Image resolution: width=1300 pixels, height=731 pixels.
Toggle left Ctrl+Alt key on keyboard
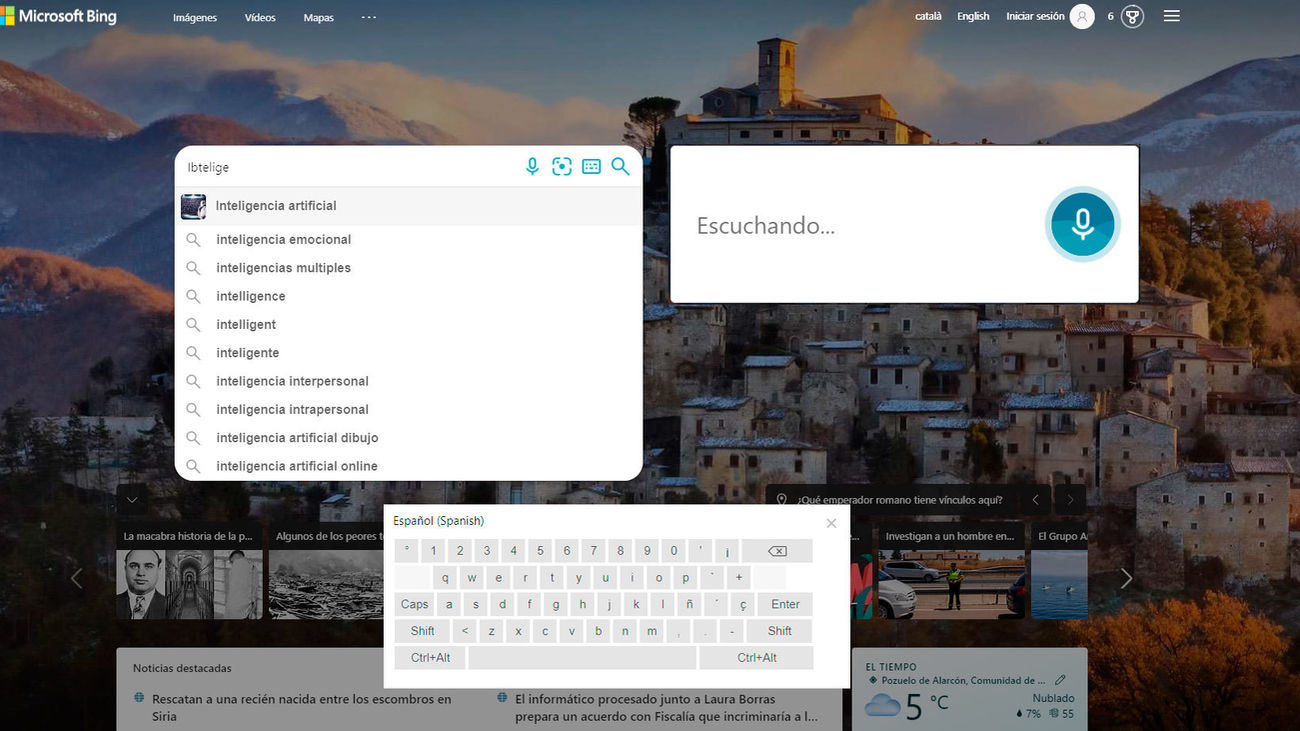coord(430,657)
